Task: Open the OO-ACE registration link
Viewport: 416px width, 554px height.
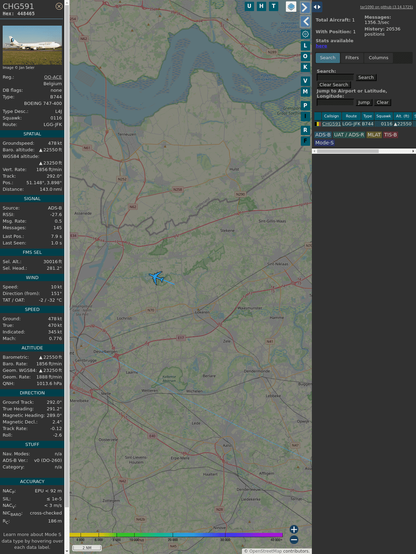Action: coord(53,77)
